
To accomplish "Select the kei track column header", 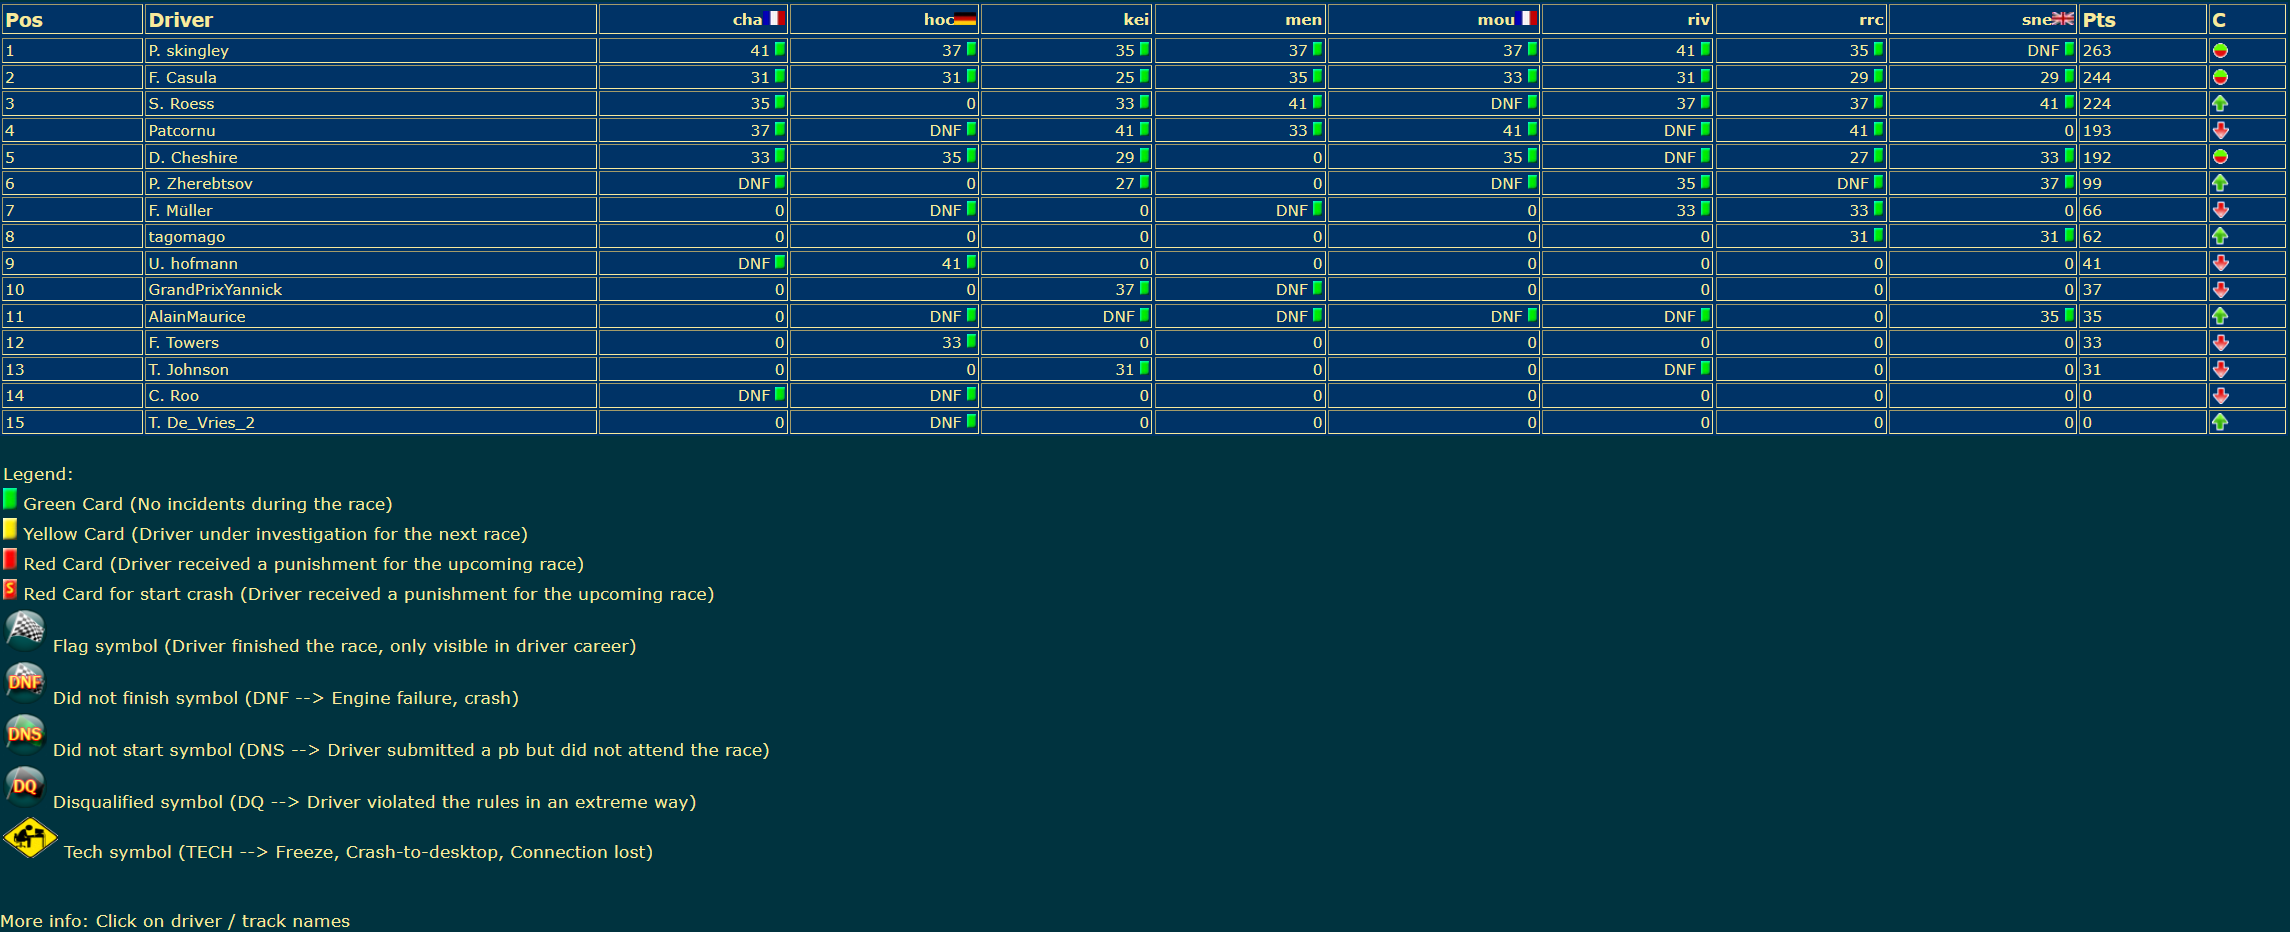I will [1136, 19].
